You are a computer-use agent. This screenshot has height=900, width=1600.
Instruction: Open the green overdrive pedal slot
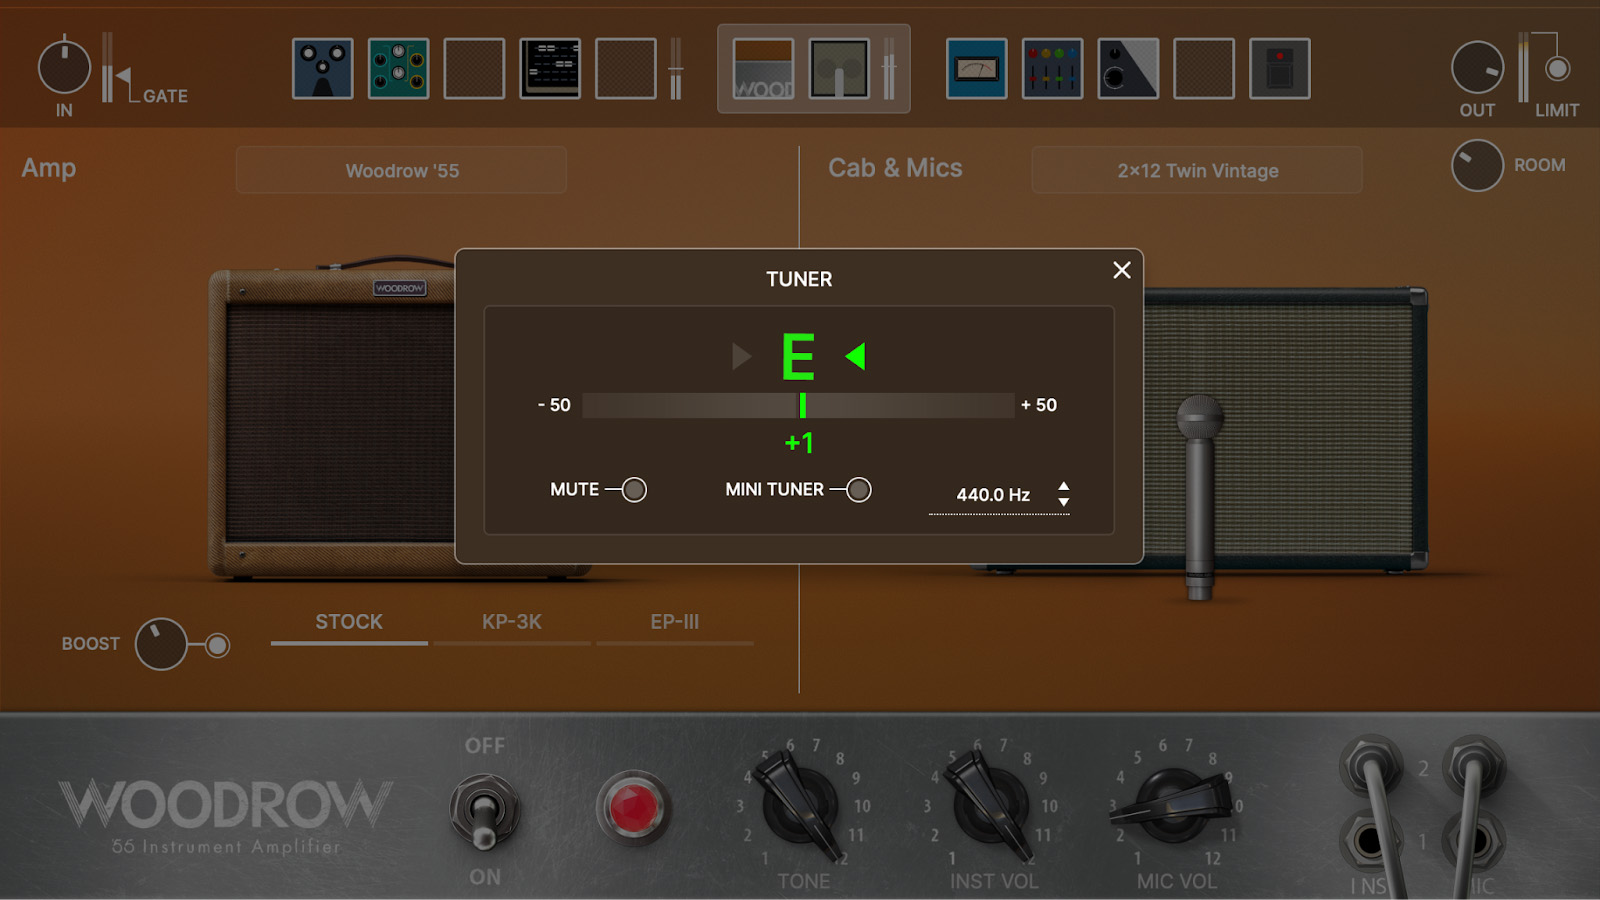click(x=397, y=68)
